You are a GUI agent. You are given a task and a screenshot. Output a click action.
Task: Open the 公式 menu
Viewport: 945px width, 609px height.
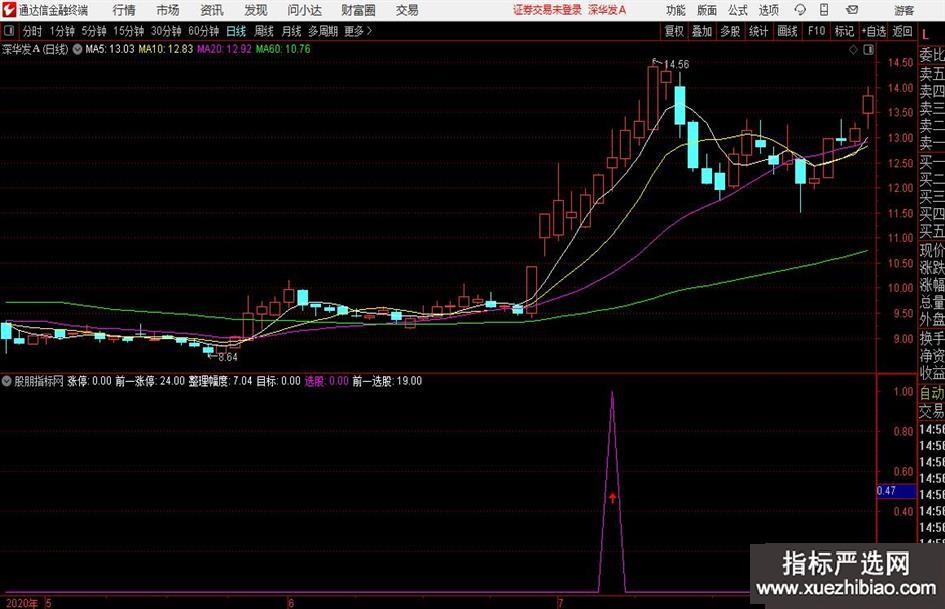[x=738, y=10]
